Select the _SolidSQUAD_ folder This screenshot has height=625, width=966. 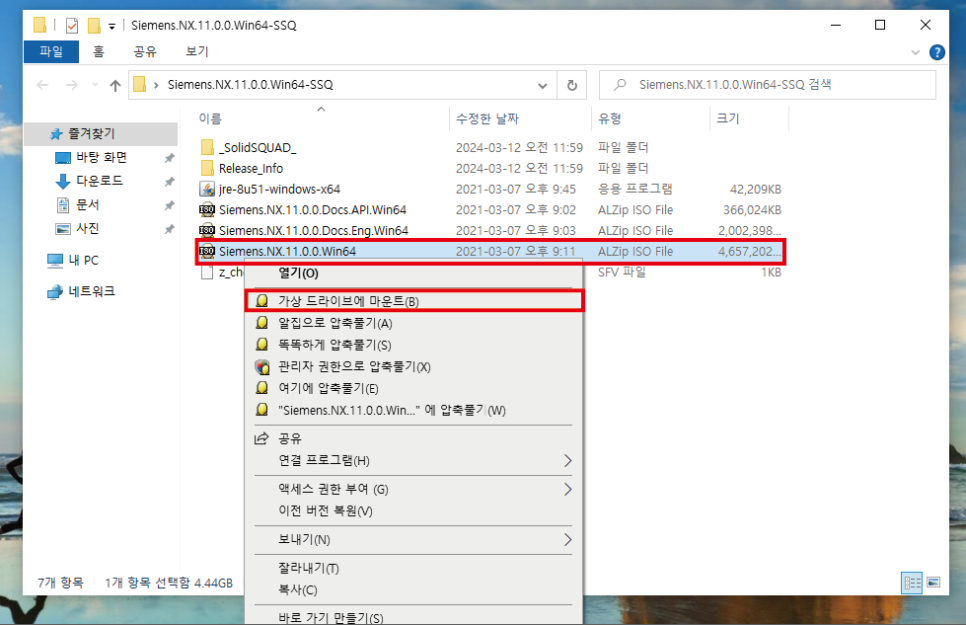click(258, 148)
